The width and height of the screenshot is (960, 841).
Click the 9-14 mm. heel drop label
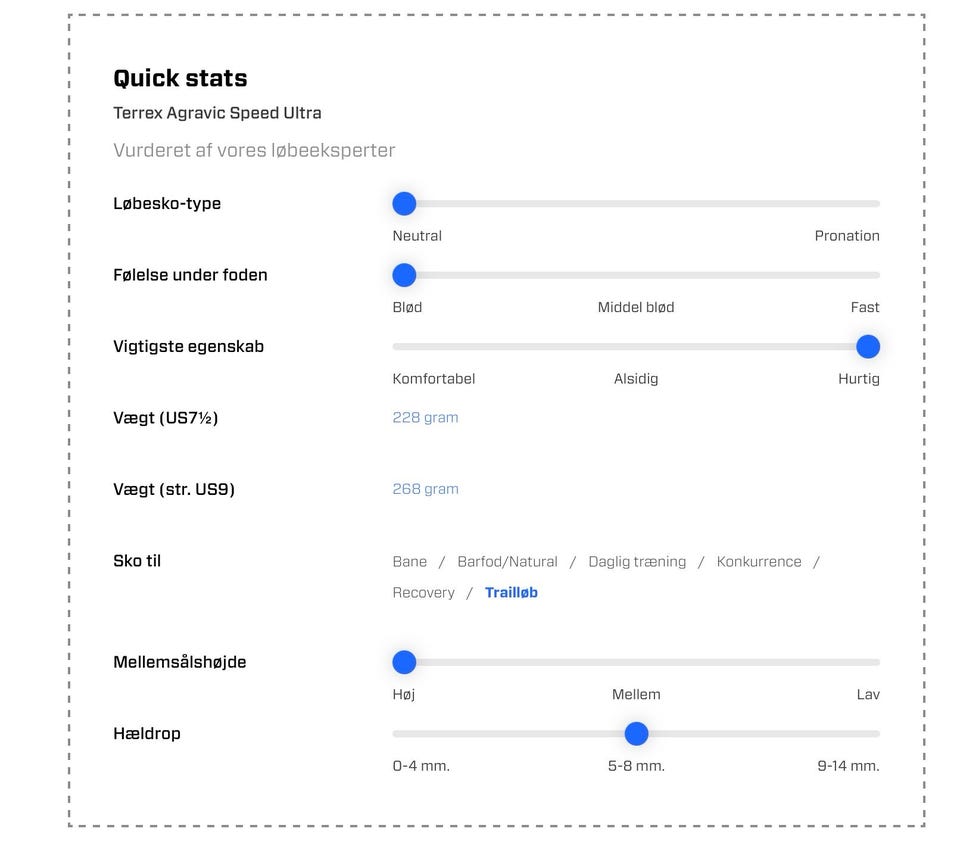point(848,766)
